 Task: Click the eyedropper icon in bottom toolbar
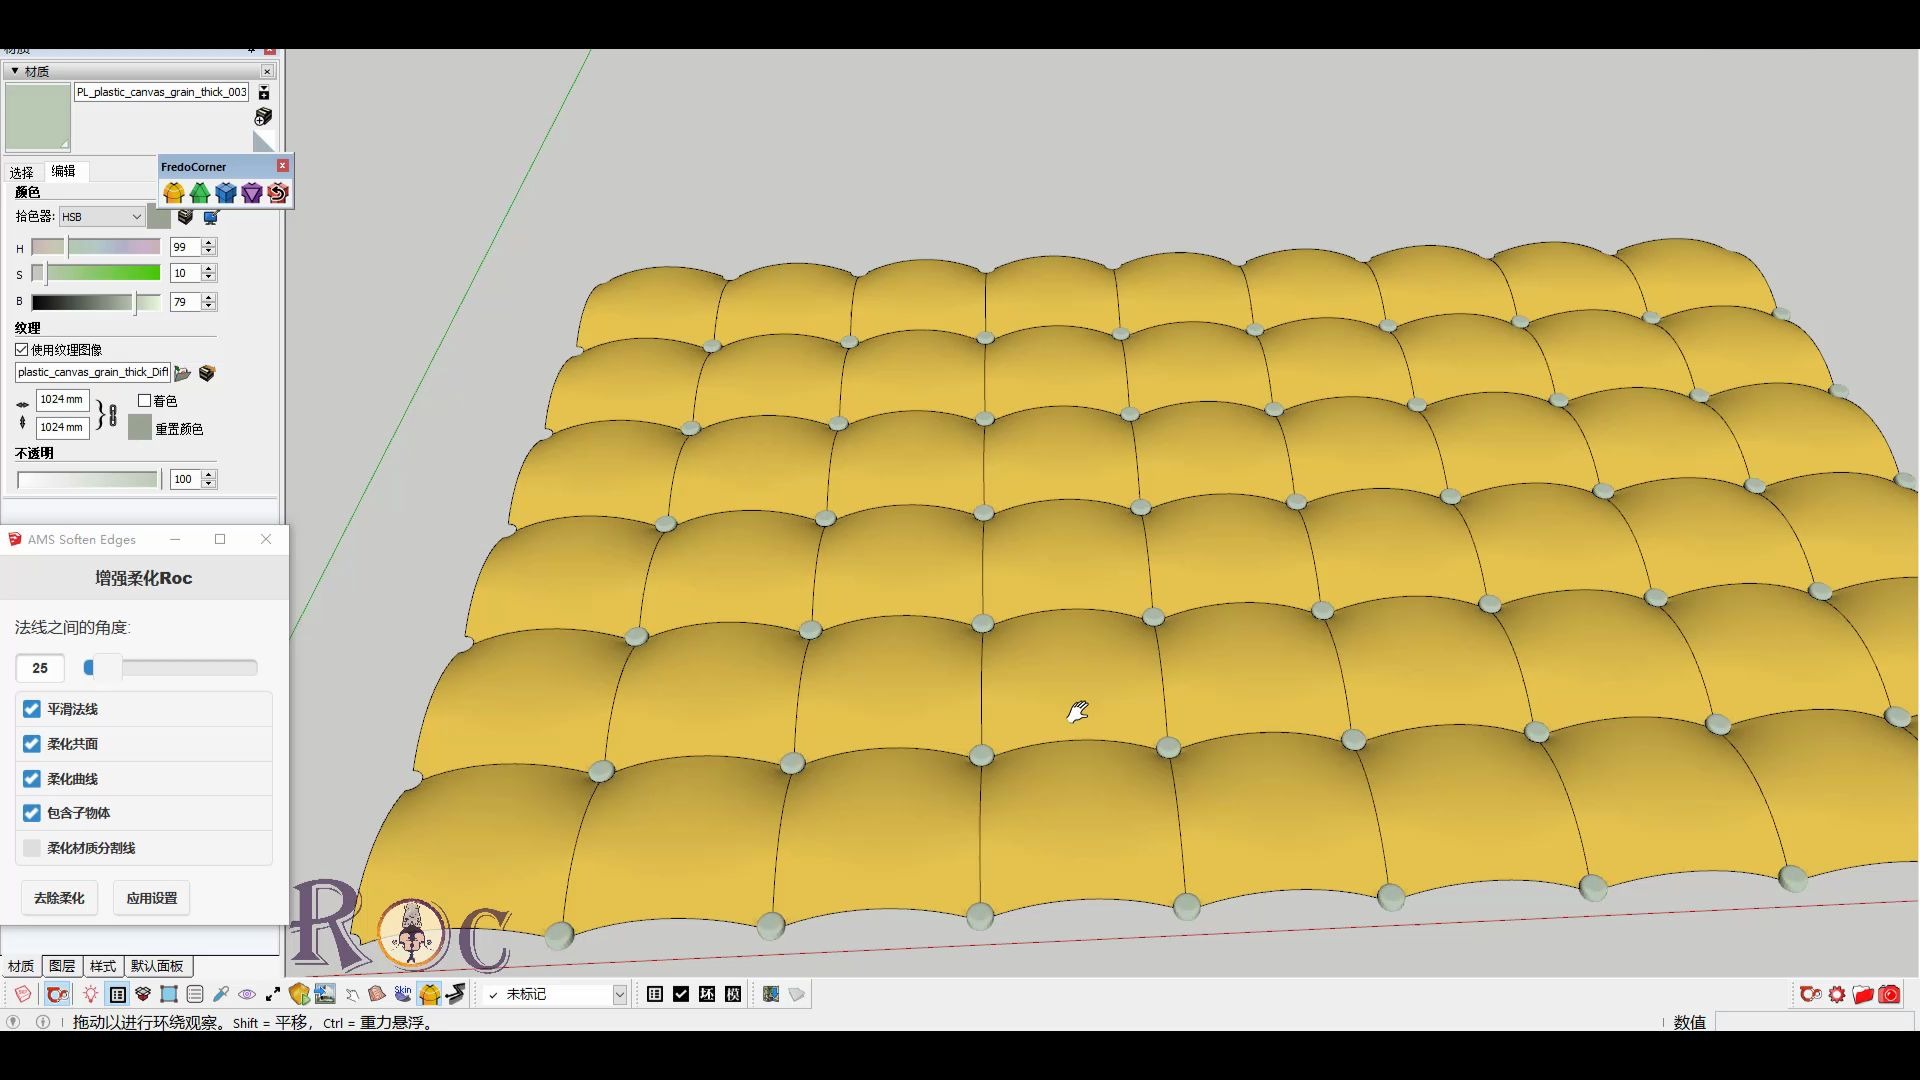(x=221, y=994)
